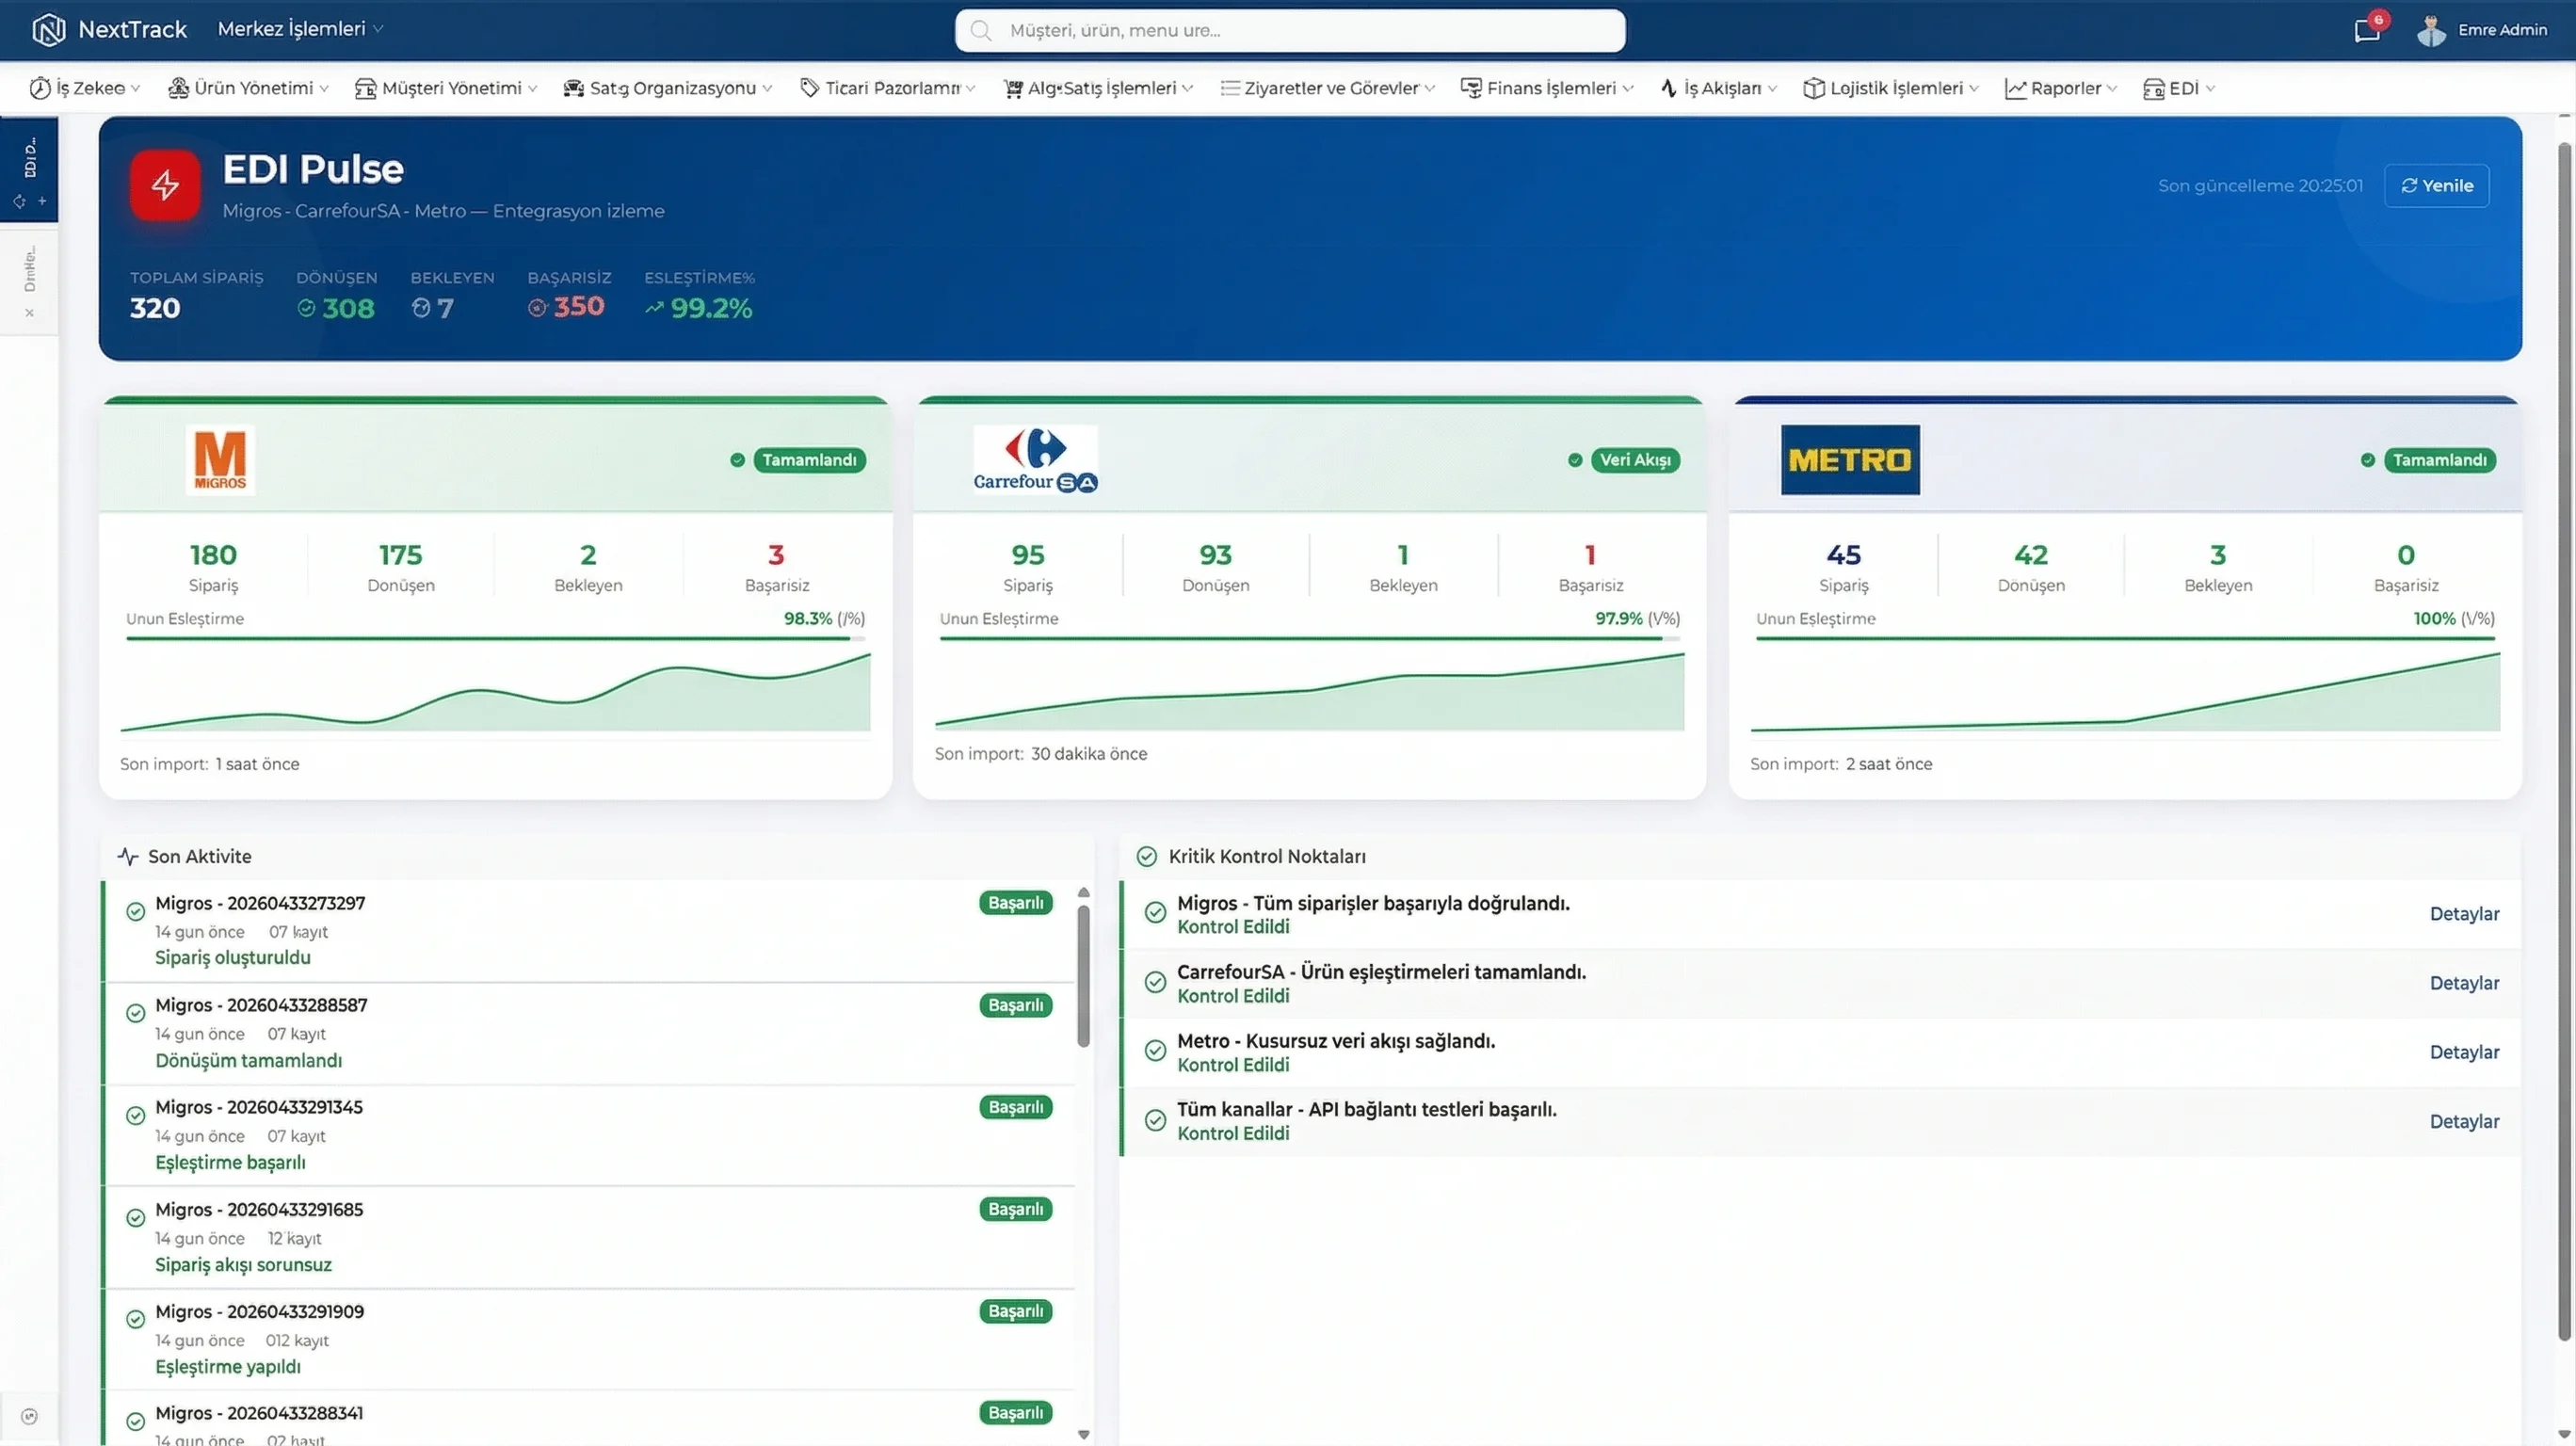Click collapse icon at sidebar bottom
Screen dimensions: 2576x1446
(29, 1416)
